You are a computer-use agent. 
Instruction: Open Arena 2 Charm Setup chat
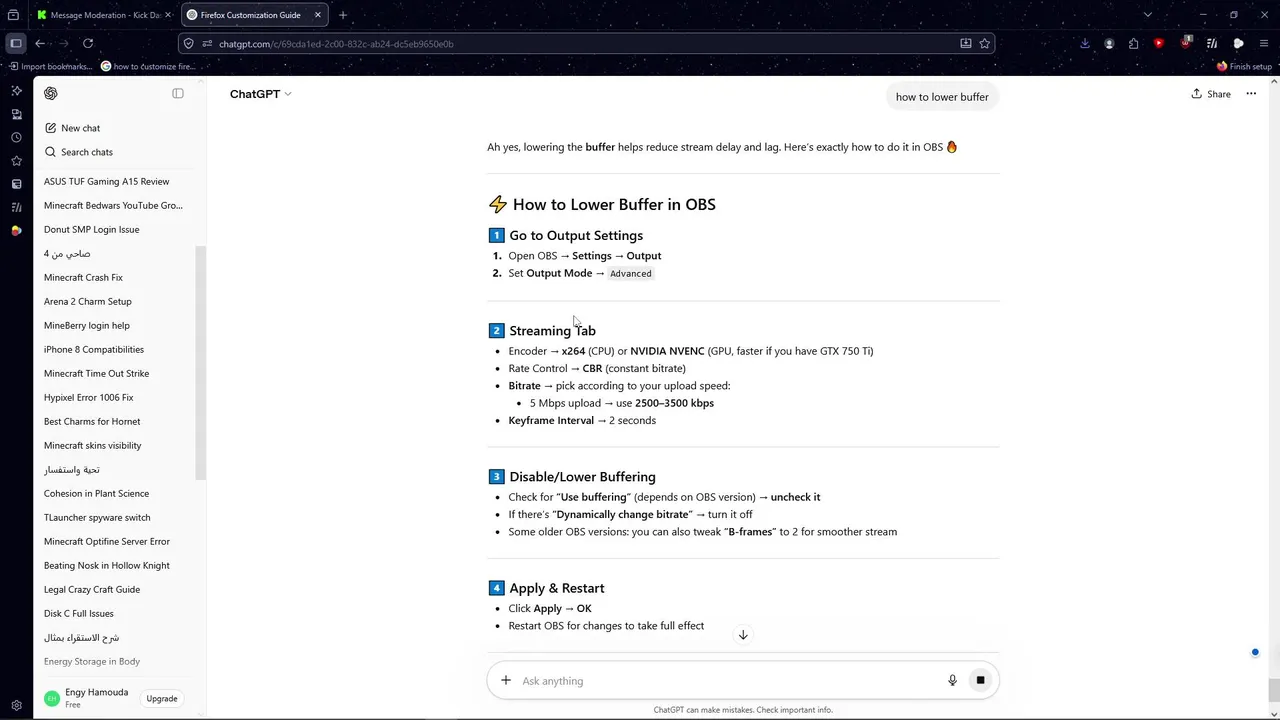(x=88, y=301)
